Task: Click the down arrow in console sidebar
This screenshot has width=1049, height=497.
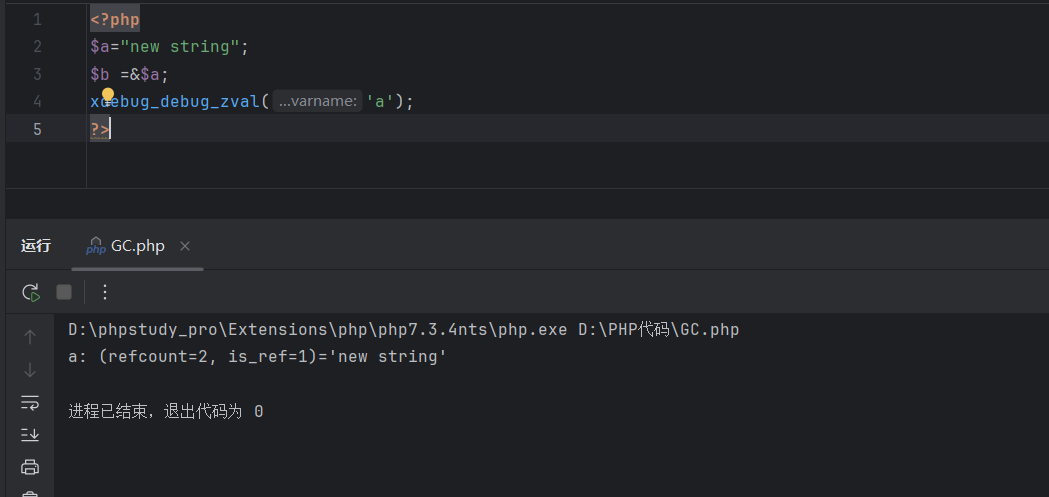Action: point(30,370)
